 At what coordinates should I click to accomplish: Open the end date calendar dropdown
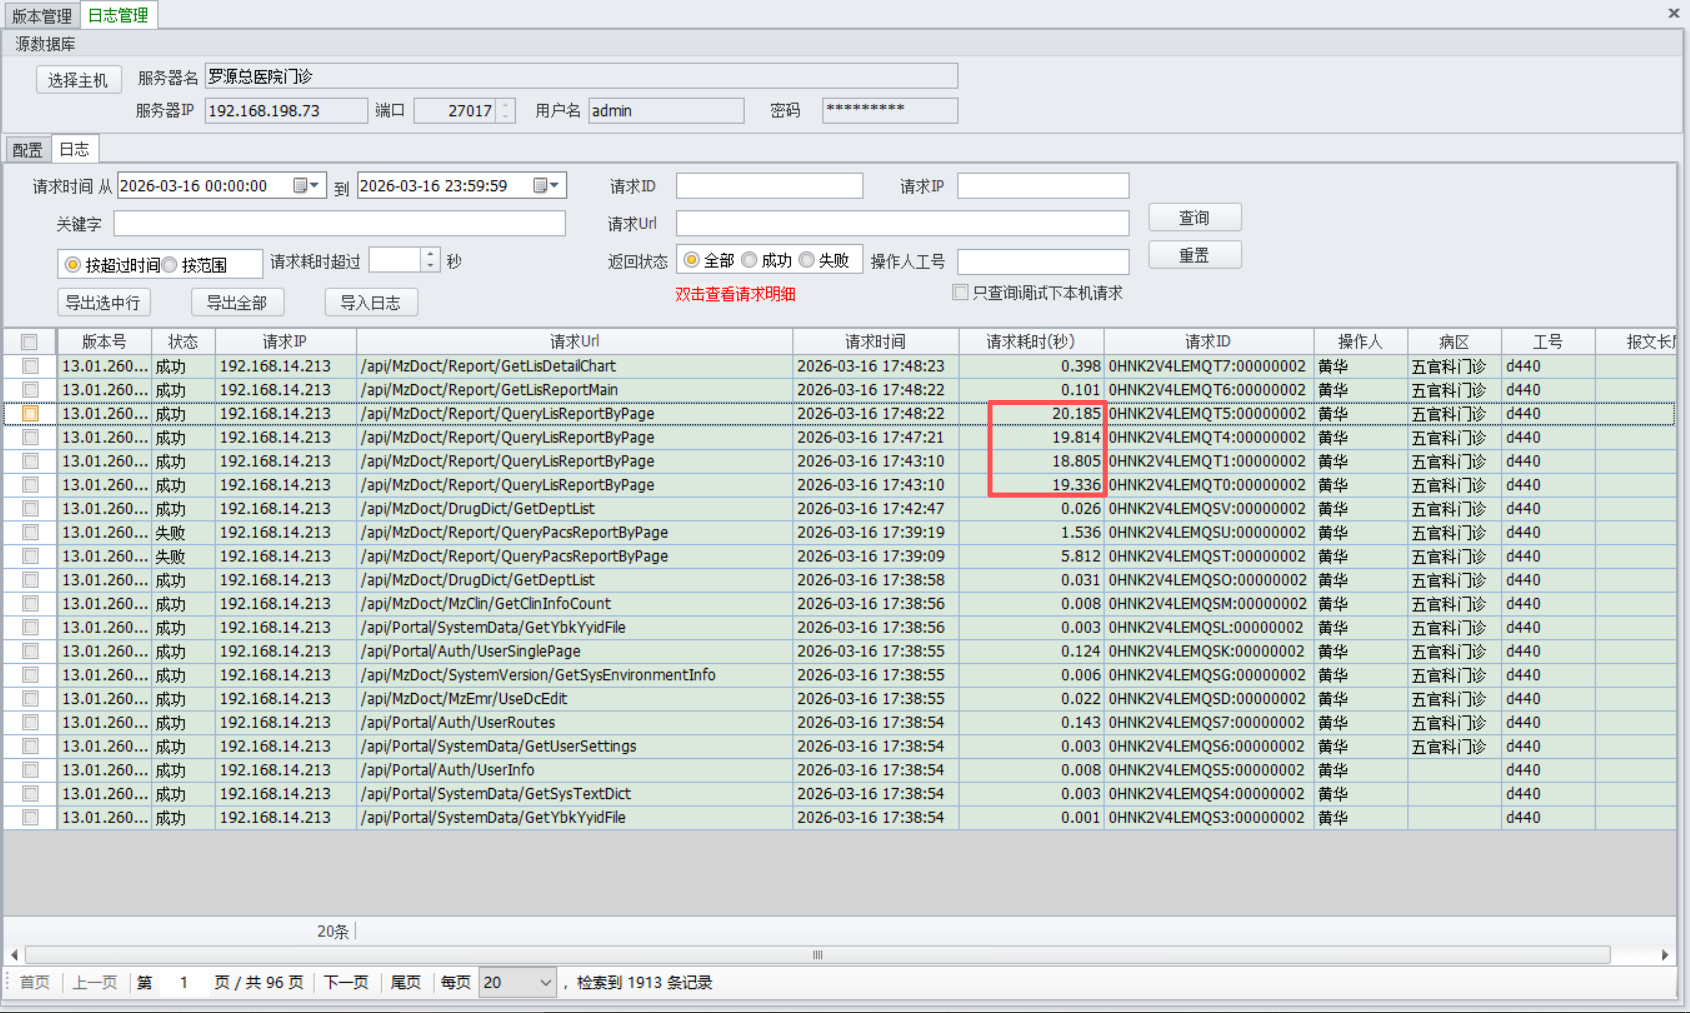coord(546,186)
